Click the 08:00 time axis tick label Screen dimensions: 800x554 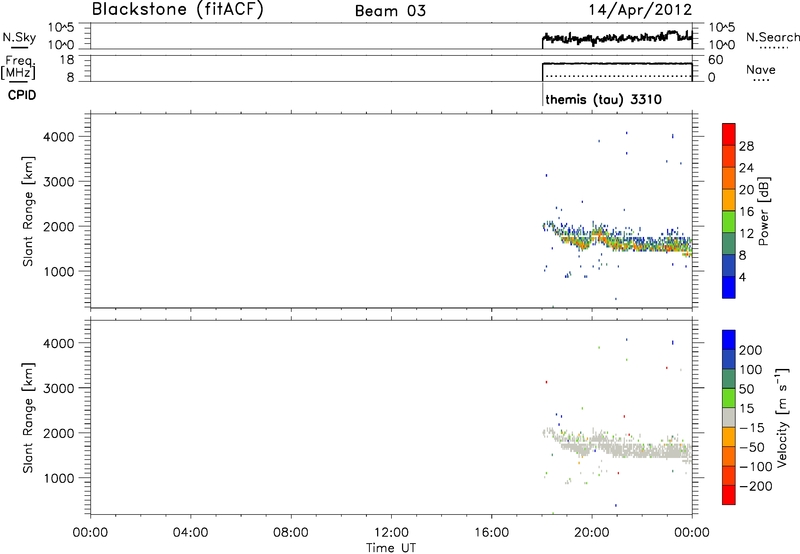pos(291,533)
